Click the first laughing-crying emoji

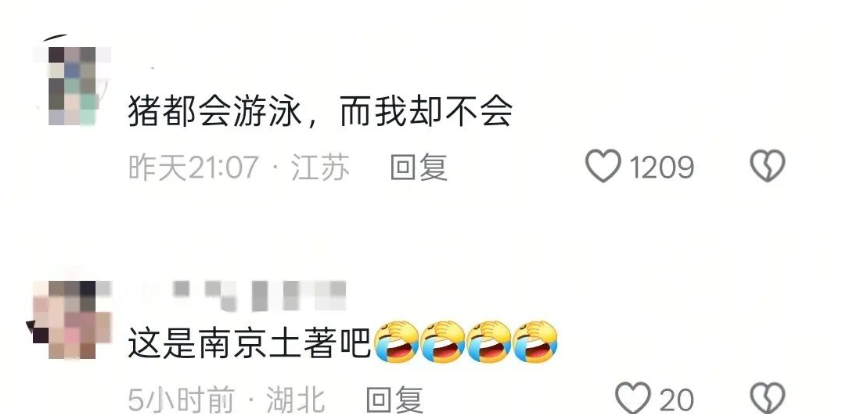(396, 342)
